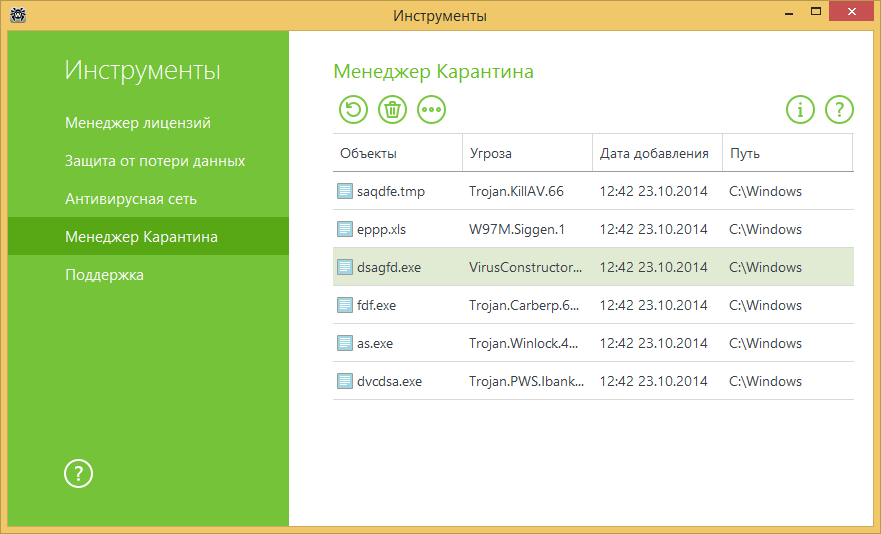Click the file icon next to eppp.xls

click(344, 229)
